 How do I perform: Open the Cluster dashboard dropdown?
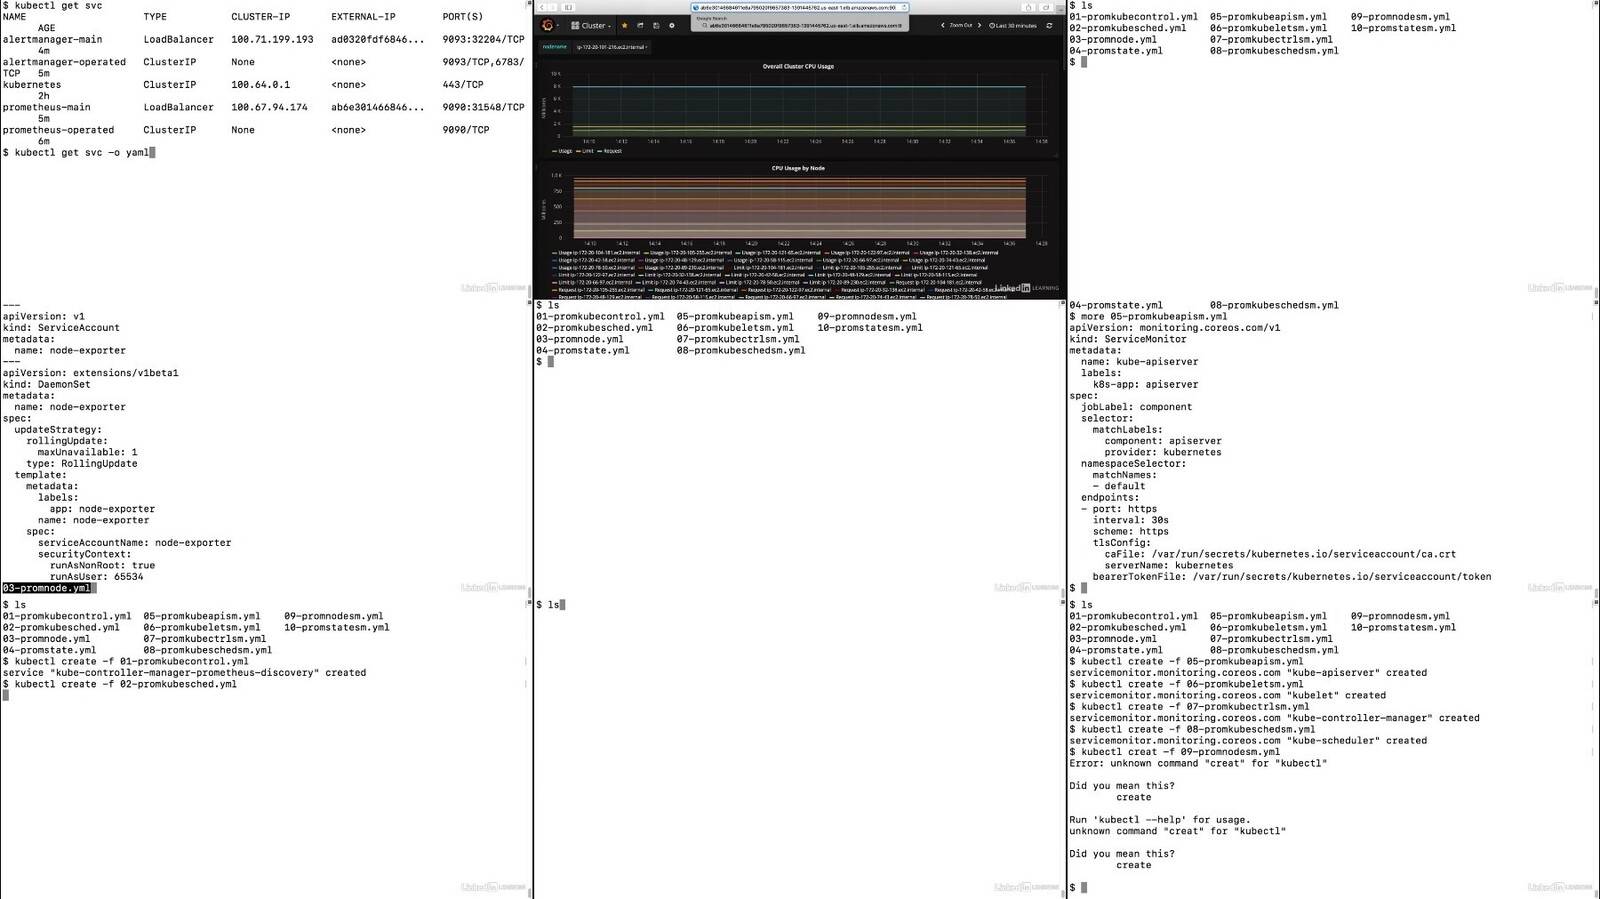(591, 25)
